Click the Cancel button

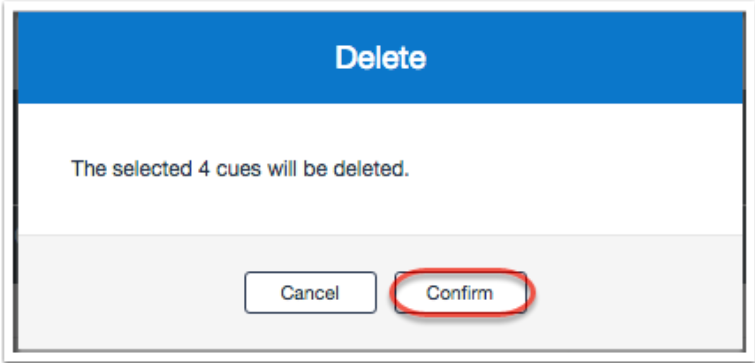310,292
